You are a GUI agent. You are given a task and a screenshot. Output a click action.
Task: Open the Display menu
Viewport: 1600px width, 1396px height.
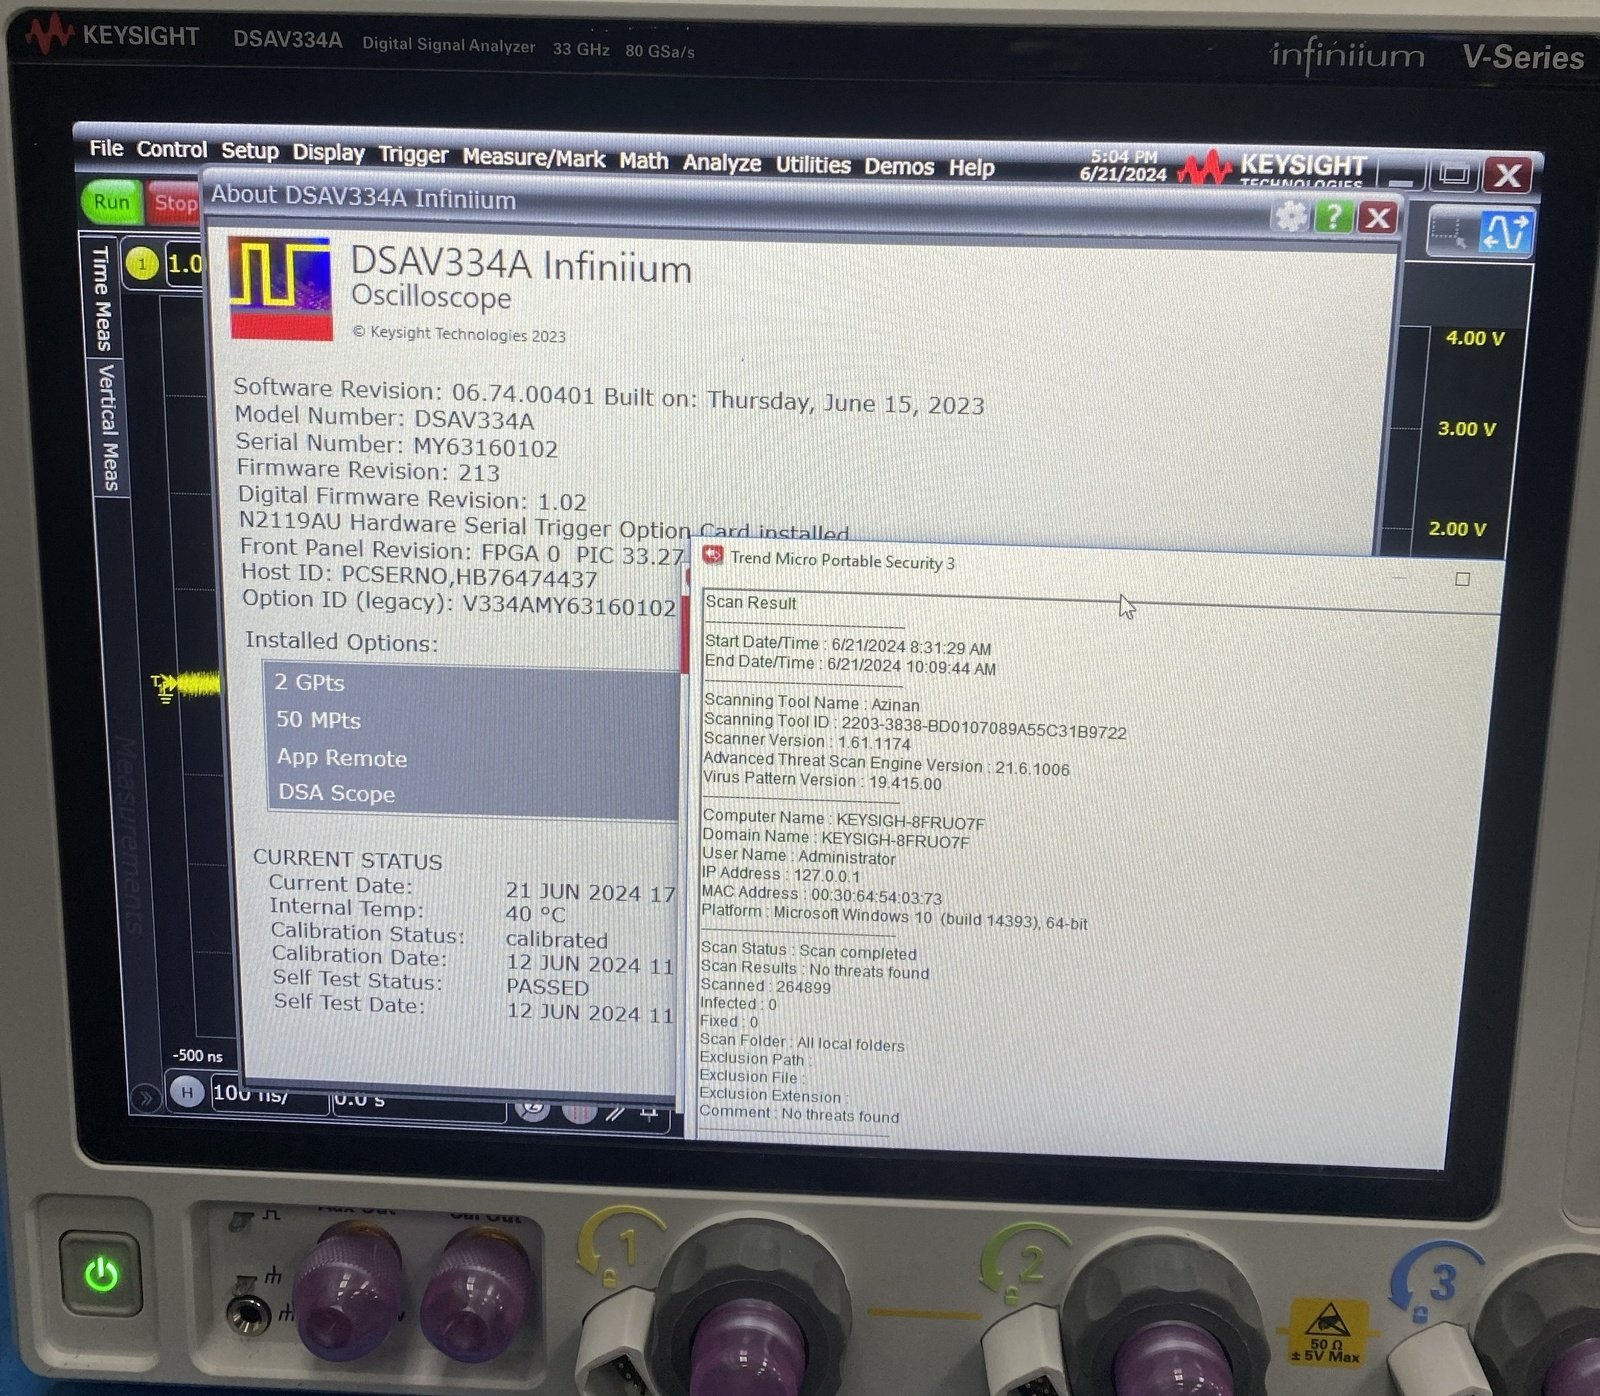pyautogui.click(x=328, y=153)
